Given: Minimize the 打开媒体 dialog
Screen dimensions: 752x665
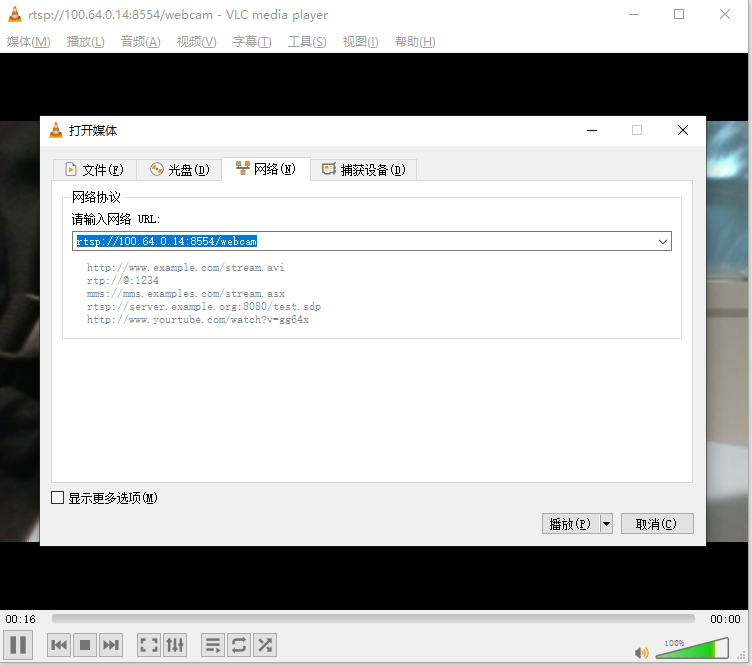Looking at the screenshot, I should pyautogui.click(x=592, y=130).
